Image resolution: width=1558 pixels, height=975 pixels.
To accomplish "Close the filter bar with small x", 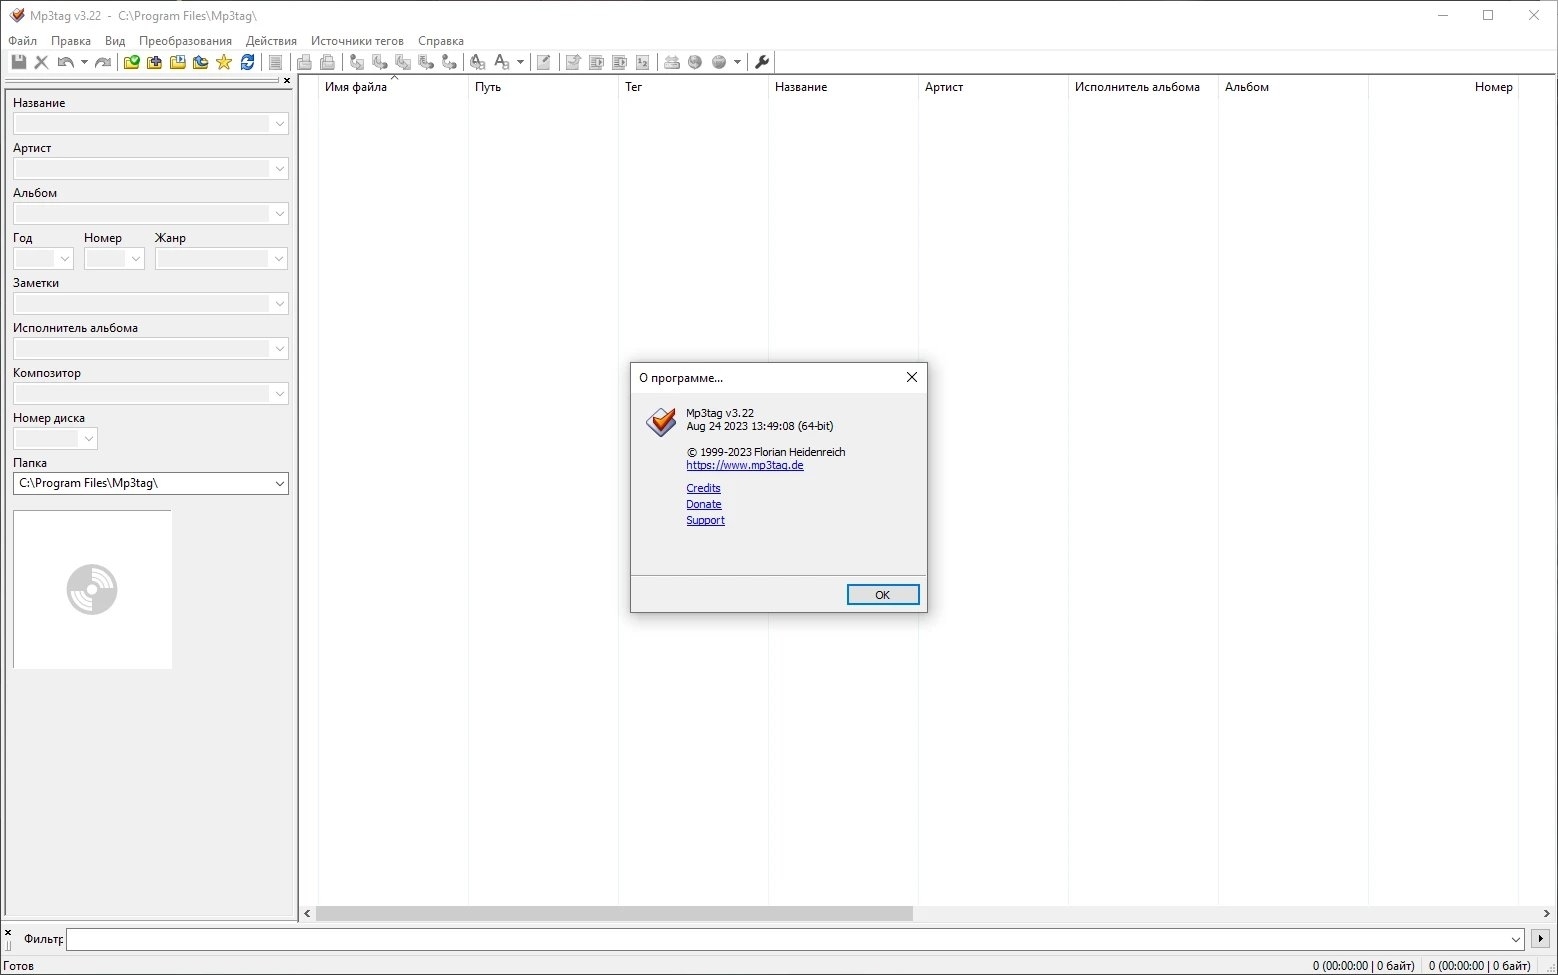I will (x=8, y=932).
